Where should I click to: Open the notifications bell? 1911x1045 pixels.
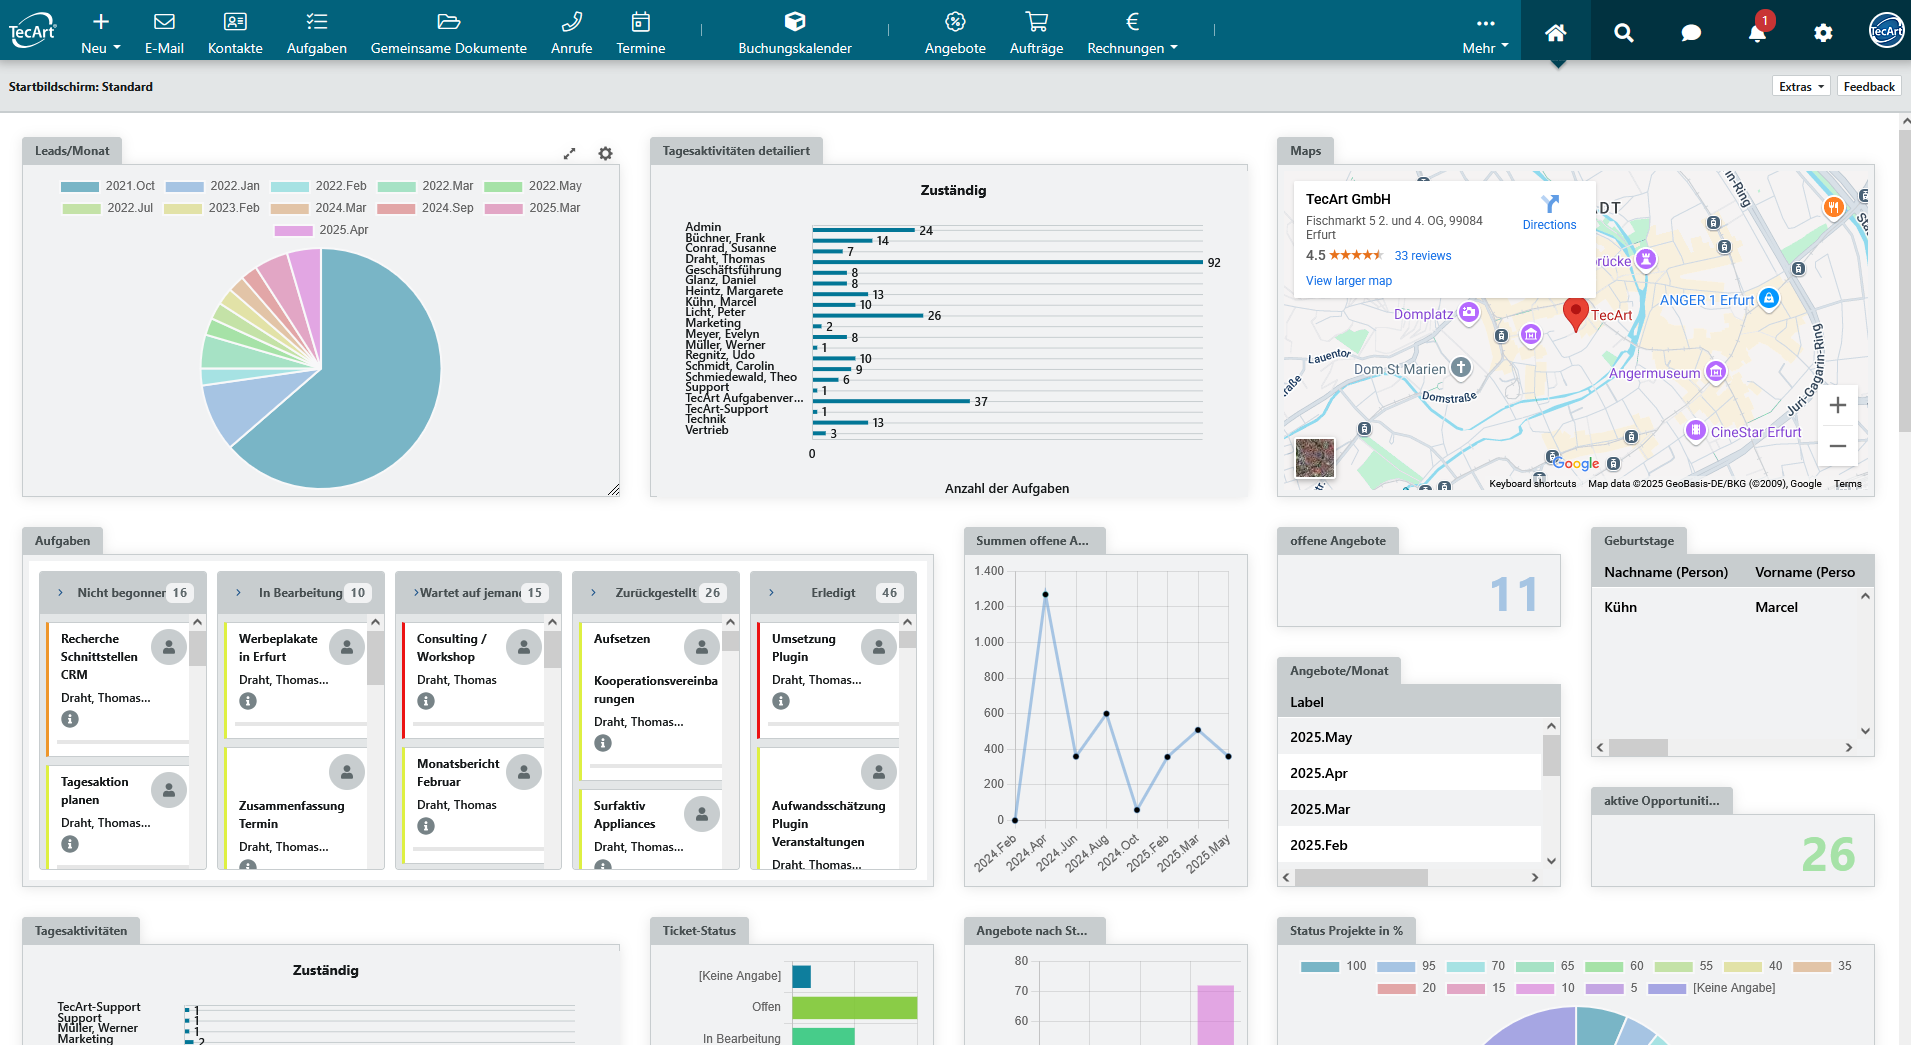1757,33
